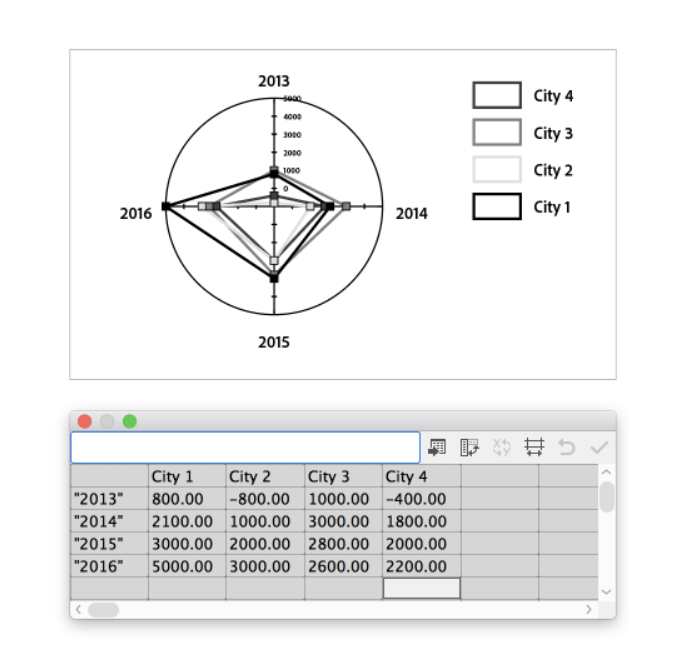Click the Revert arrow icon
Viewport: 679px width, 651px height.
[567, 447]
